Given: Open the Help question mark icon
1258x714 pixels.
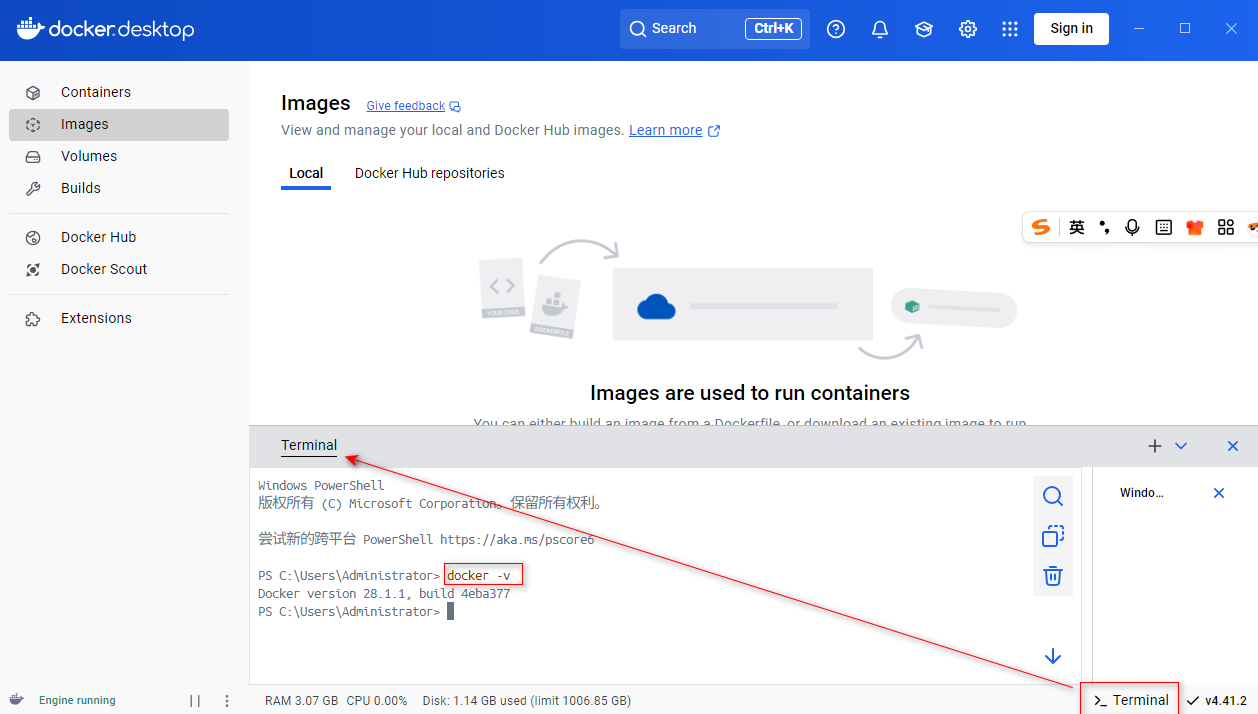Looking at the screenshot, I should click(x=836, y=29).
